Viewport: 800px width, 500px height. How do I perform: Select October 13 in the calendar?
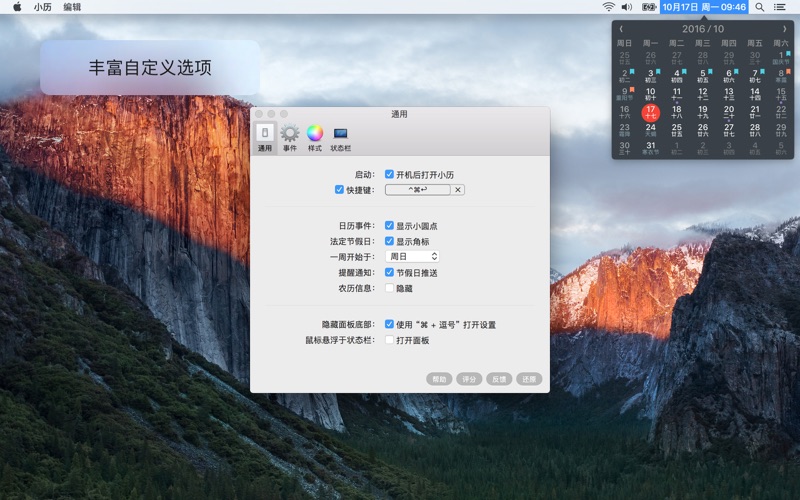(729, 94)
